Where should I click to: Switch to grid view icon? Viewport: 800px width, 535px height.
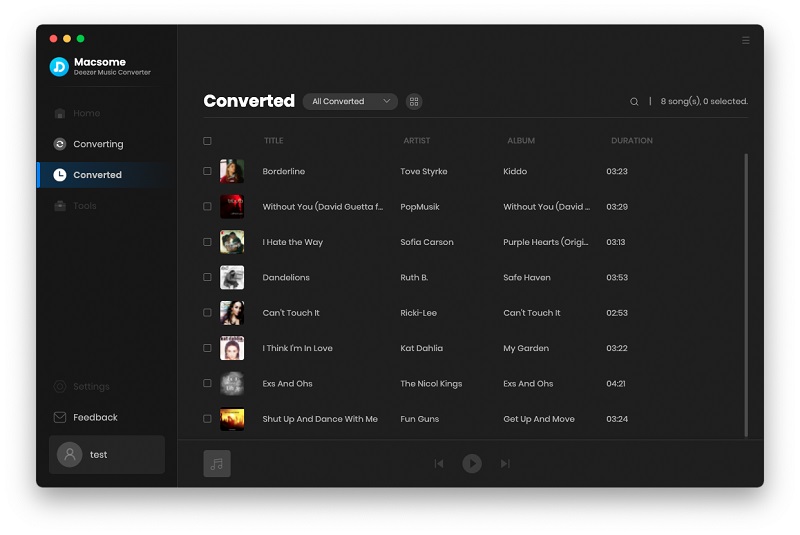click(414, 101)
